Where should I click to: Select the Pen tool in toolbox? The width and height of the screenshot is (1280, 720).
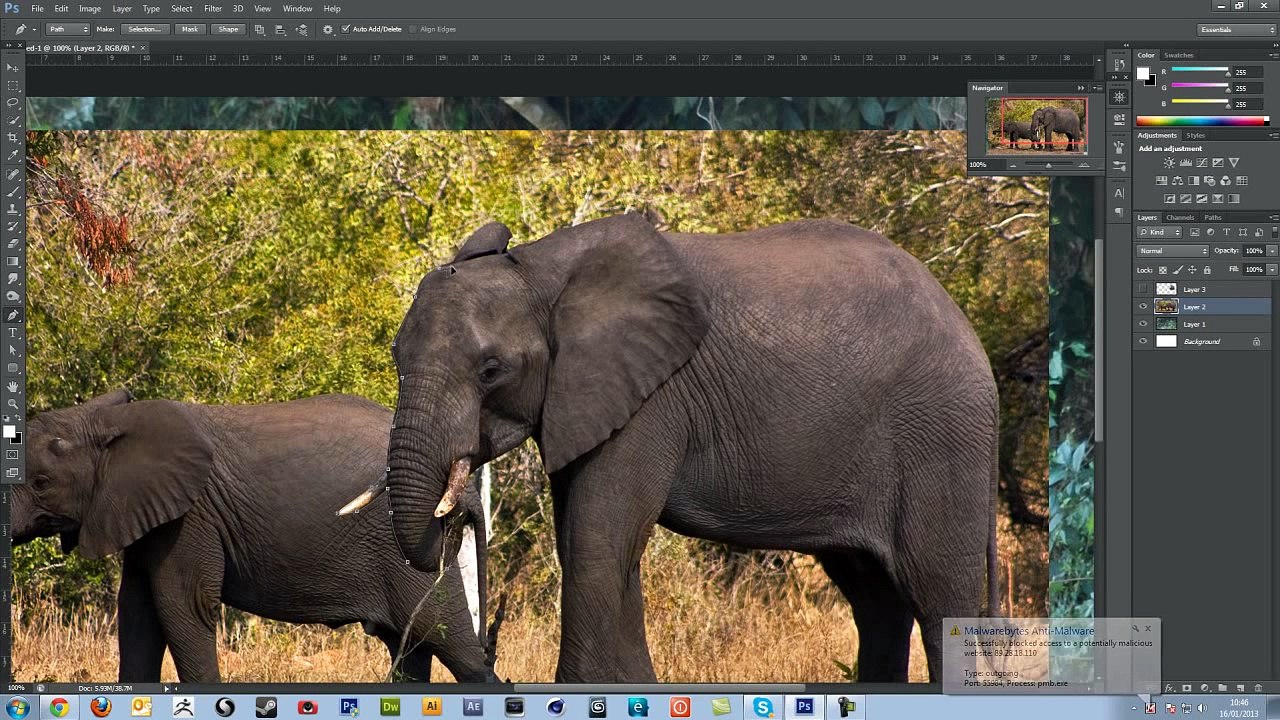click(13, 315)
